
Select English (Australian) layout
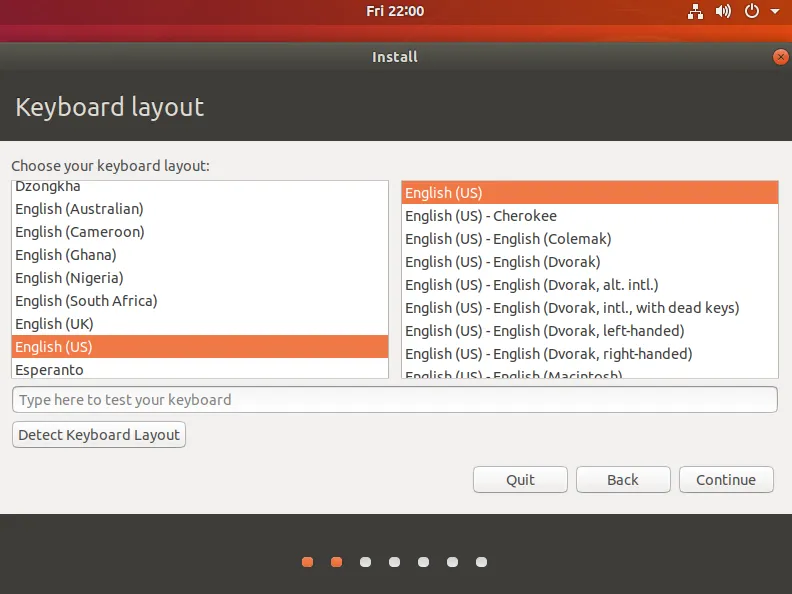(200, 209)
